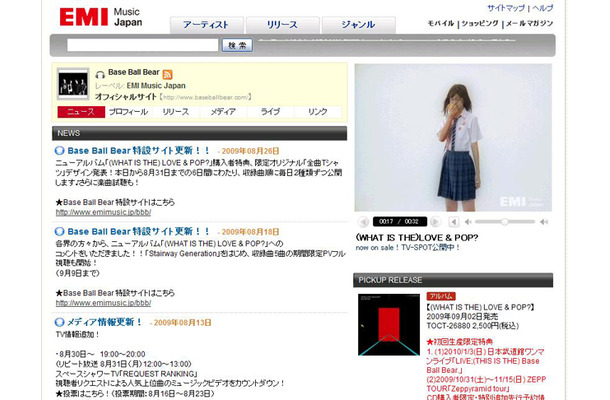Select the リリース artist sub-tab
Screen dimensions: 610x400
[x=176, y=112]
